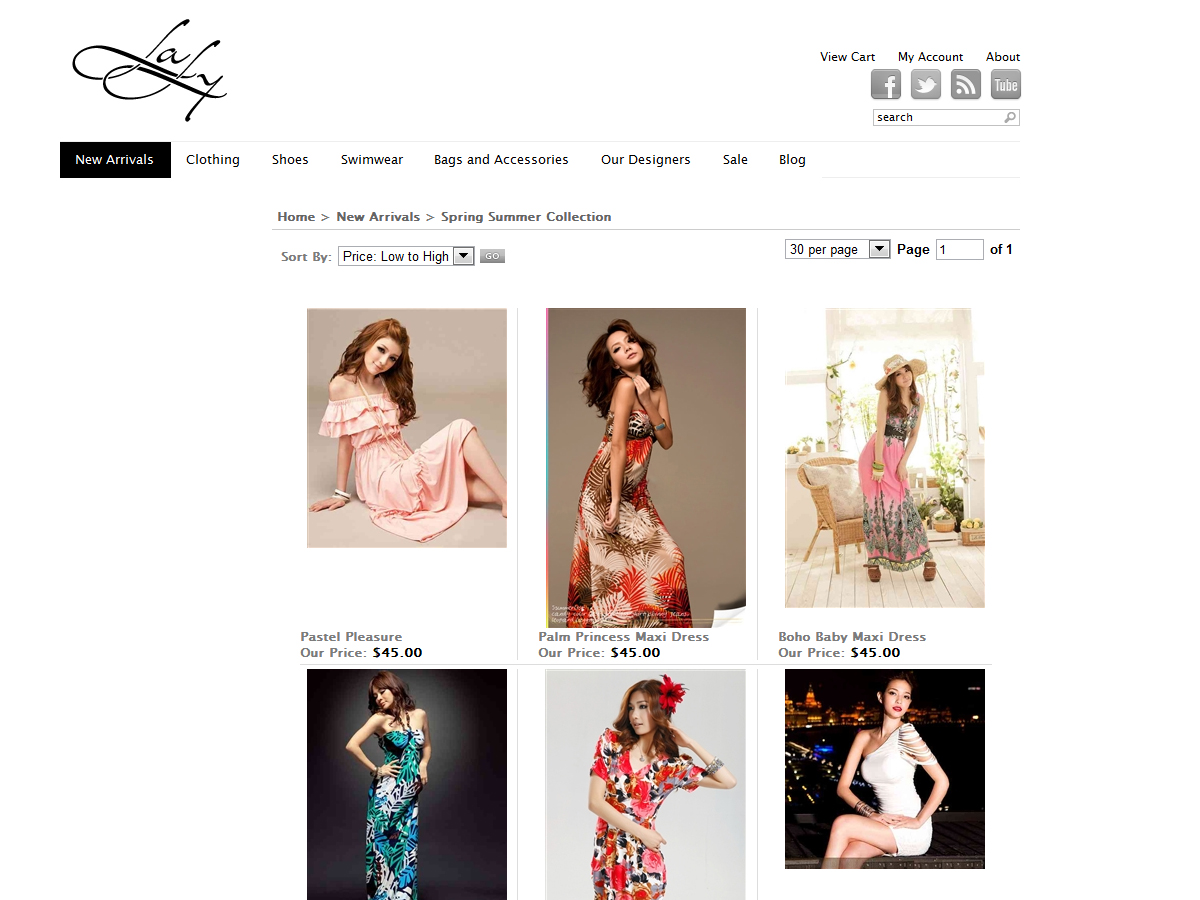Viewport: 1200px width, 900px height.
Task: Click the search magnifier icon
Action: [1010, 117]
